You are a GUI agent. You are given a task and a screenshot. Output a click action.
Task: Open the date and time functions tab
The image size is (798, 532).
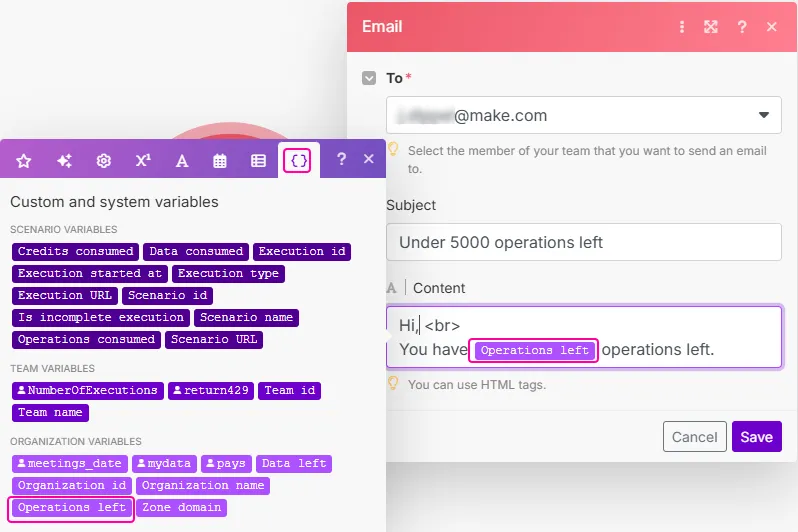[x=220, y=160]
